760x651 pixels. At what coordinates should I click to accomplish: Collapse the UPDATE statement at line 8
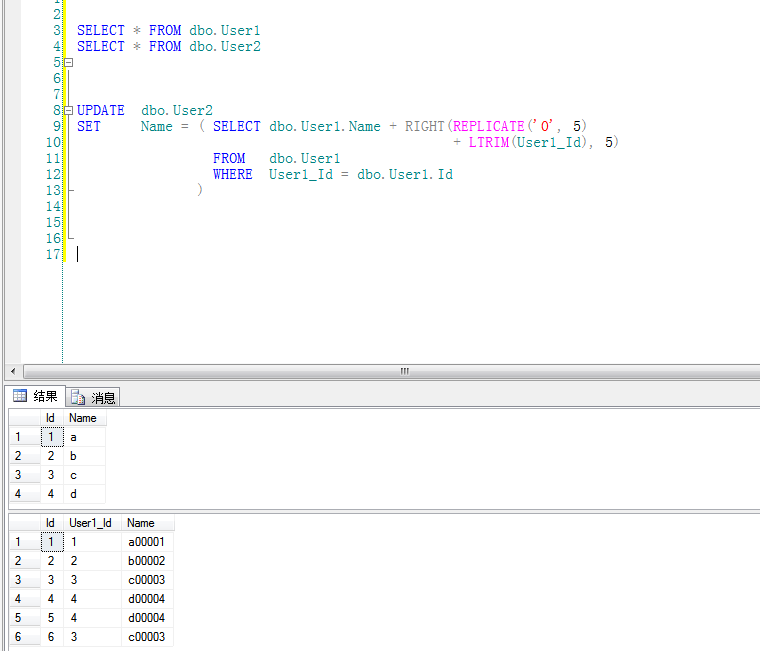(69, 111)
